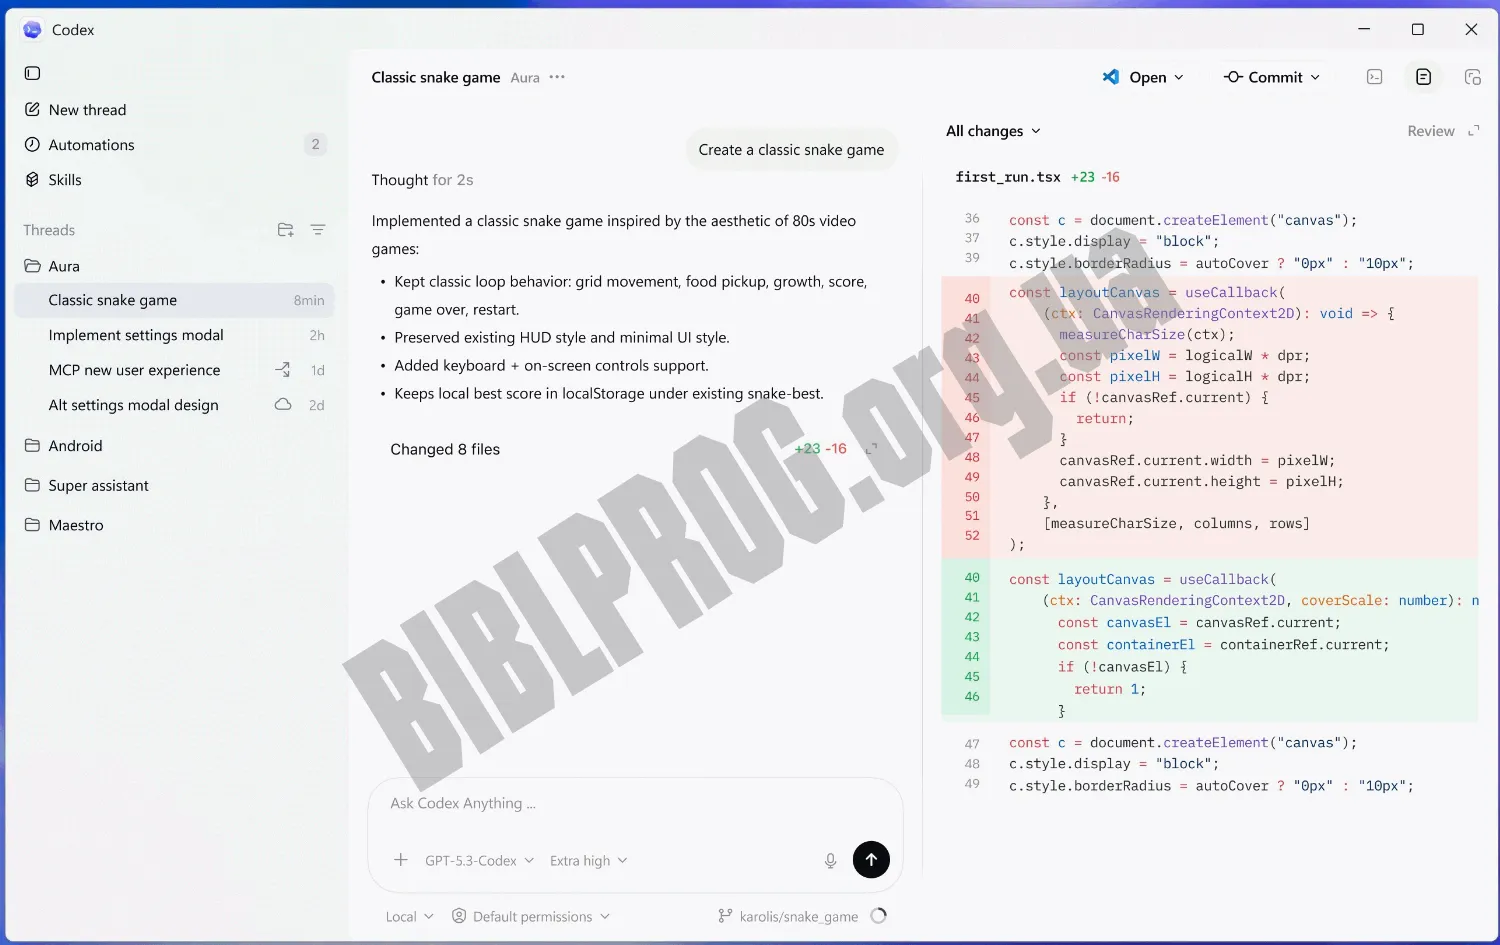Maximize the Codex window
The height and width of the screenshot is (945, 1500).
1417,30
